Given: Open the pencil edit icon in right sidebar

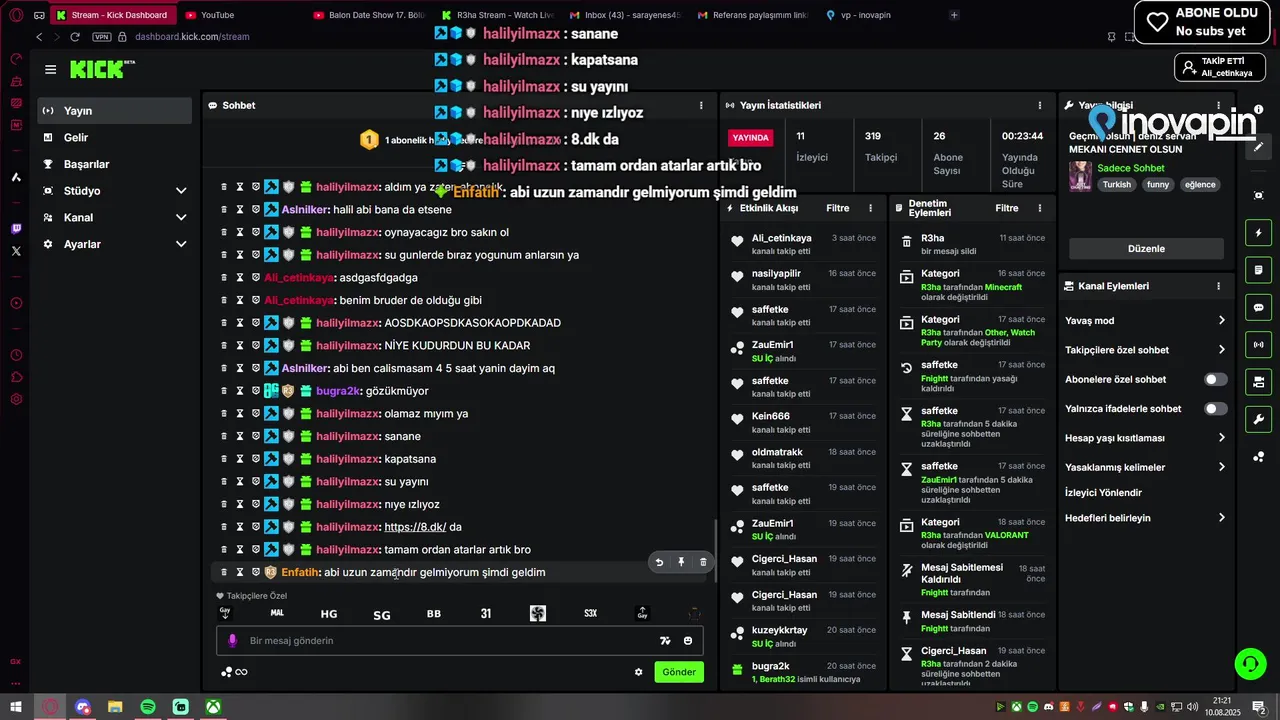Looking at the screenshot, I should coord(1259,146).
